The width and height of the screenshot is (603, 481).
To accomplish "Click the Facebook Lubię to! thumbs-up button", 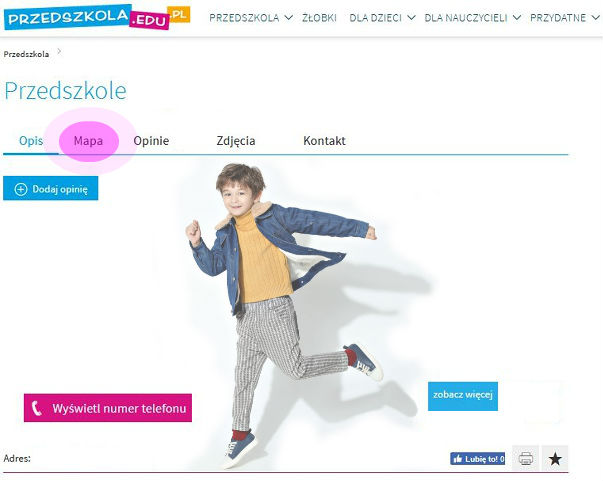I will (x=477, y=459).
